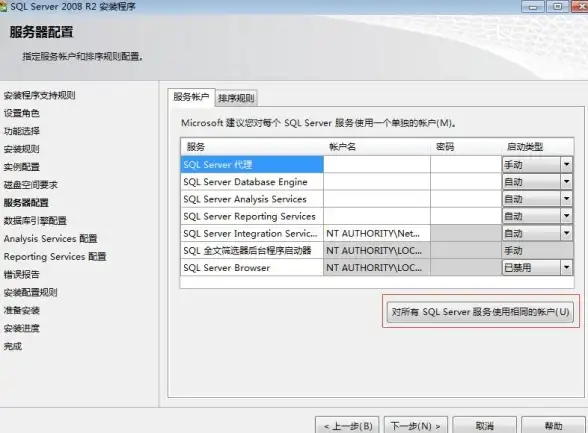Click account name field for SQL Server 代理

tap(376, 165)
